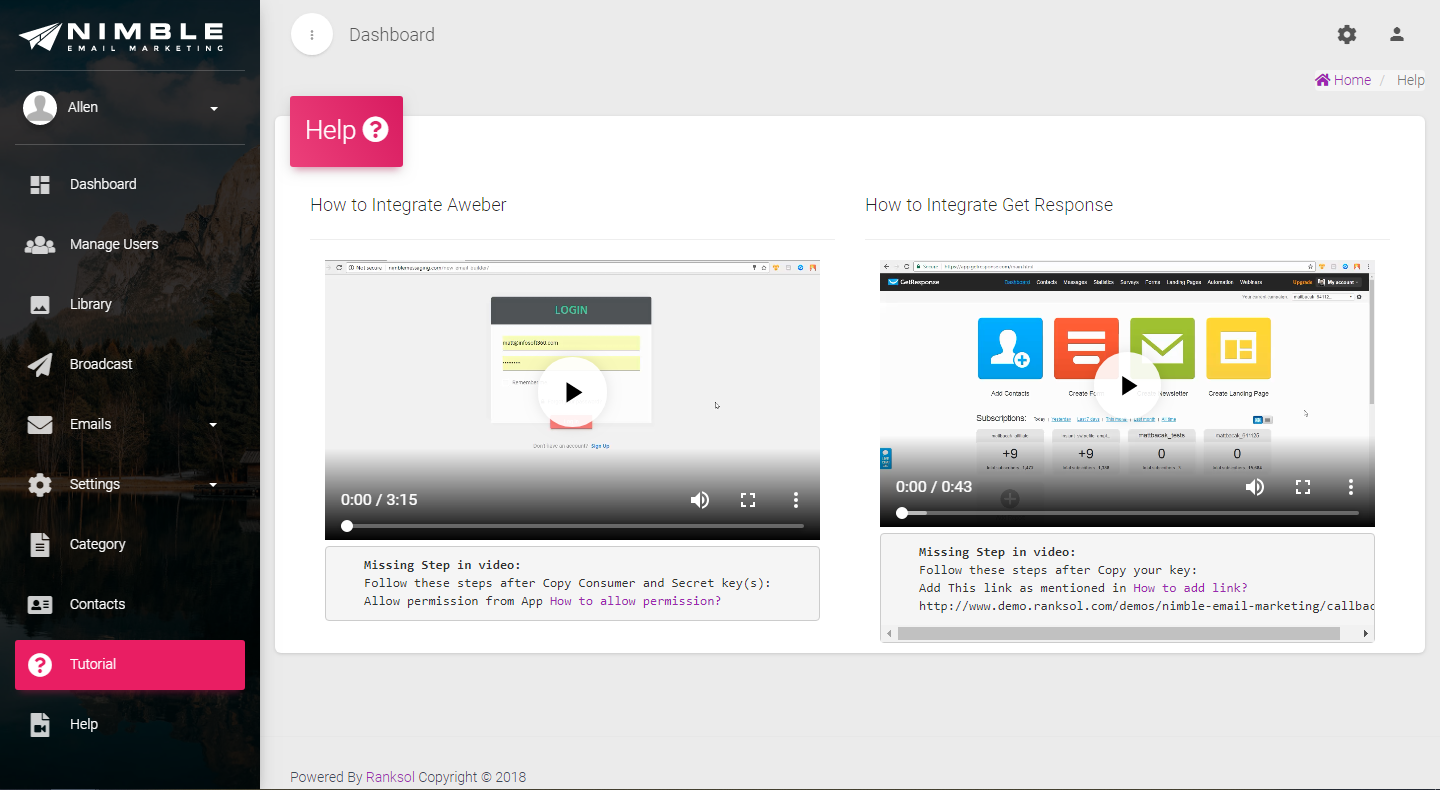
Task: Click the Settings gear icon in sidebar
Action: coord(40,484)
